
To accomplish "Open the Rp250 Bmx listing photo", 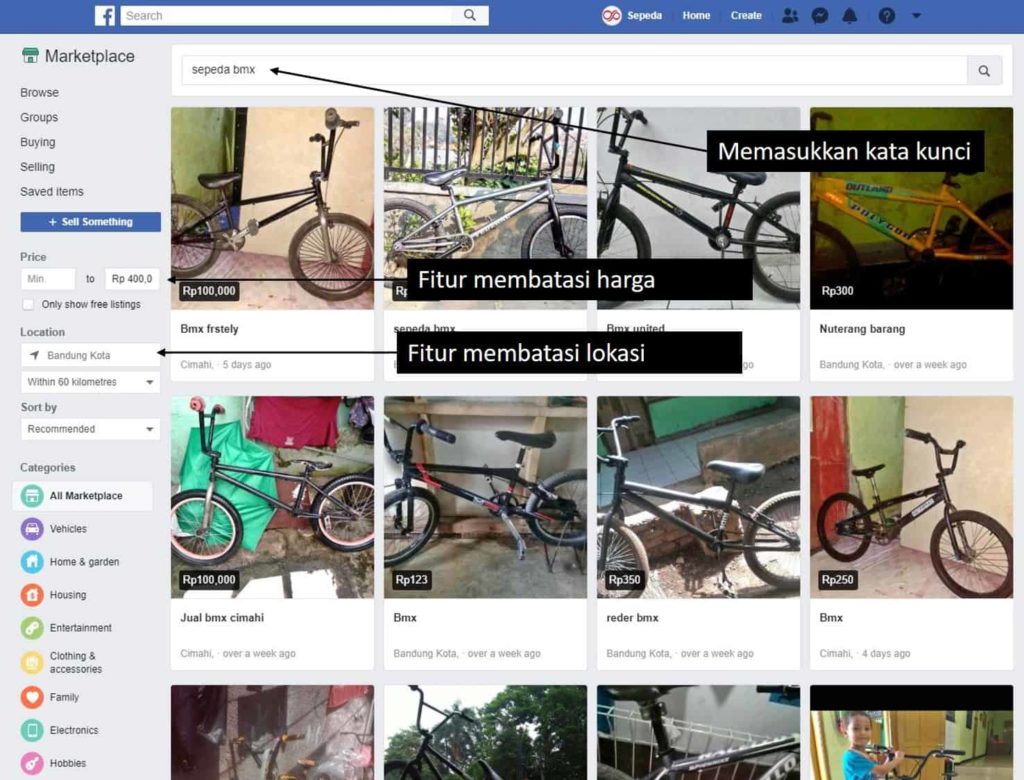I will tap(911, 496).
